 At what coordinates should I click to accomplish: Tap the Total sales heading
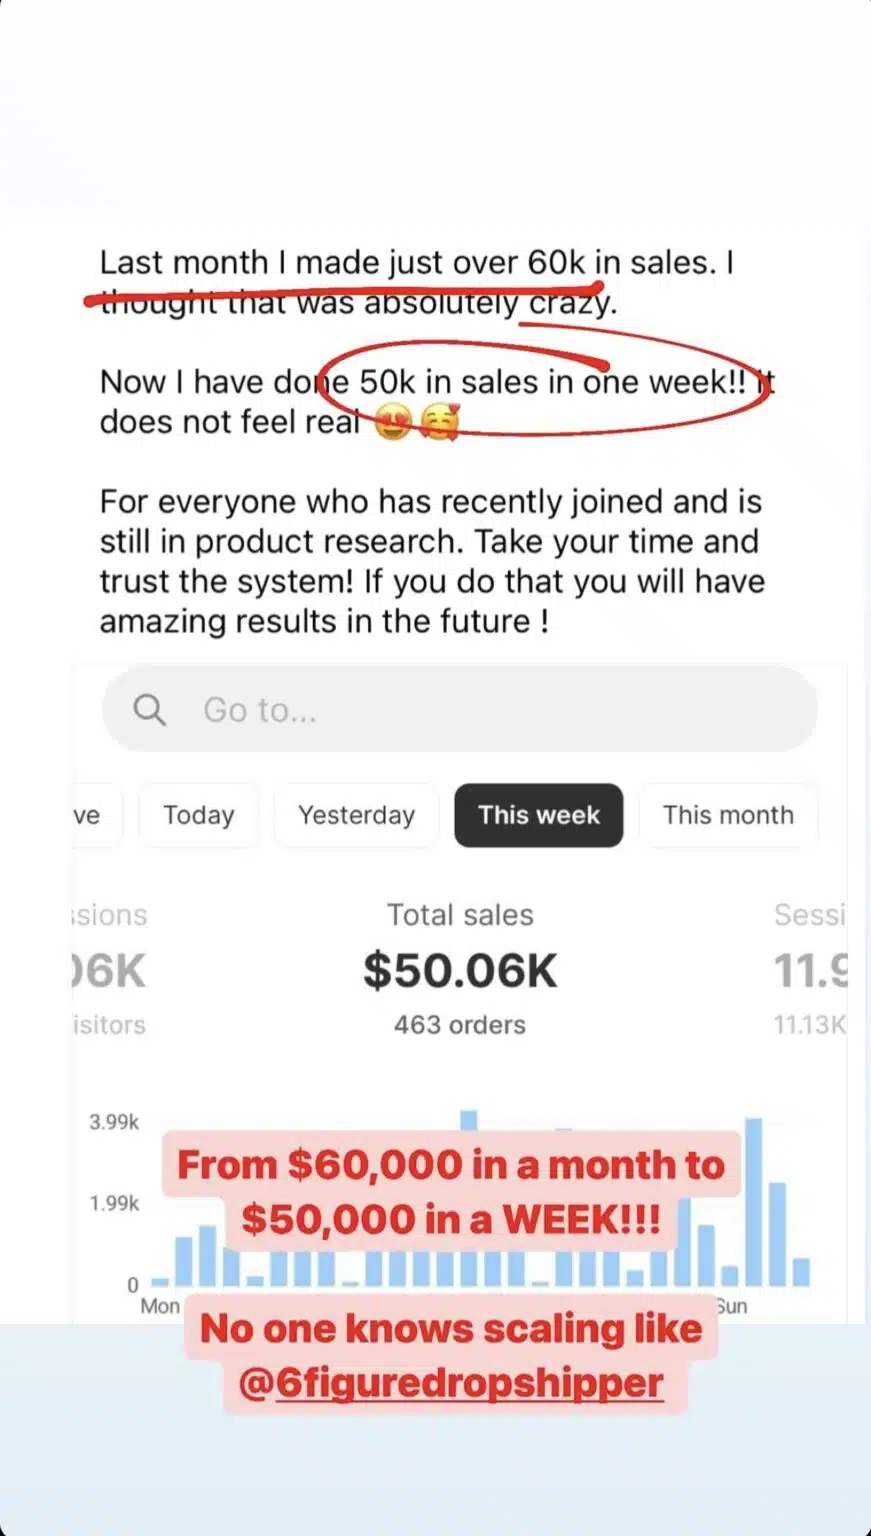460,915
